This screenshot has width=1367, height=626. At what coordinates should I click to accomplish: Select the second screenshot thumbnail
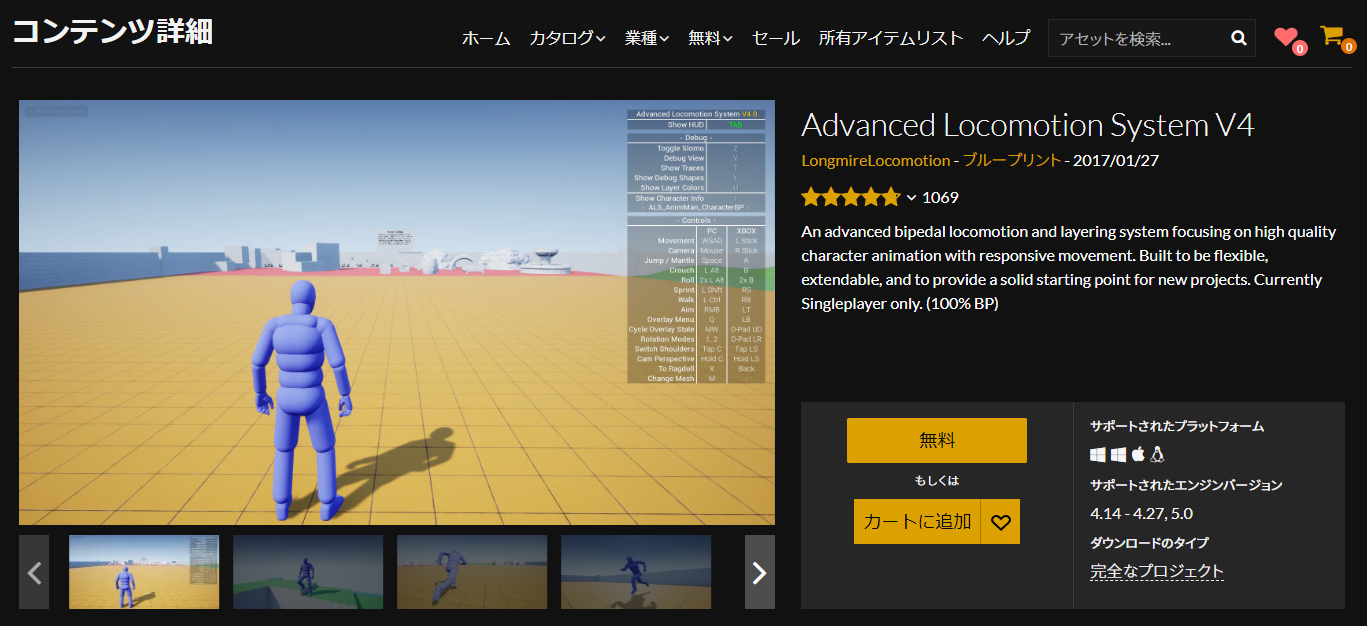pyautogui.click(x=308, y=572)
